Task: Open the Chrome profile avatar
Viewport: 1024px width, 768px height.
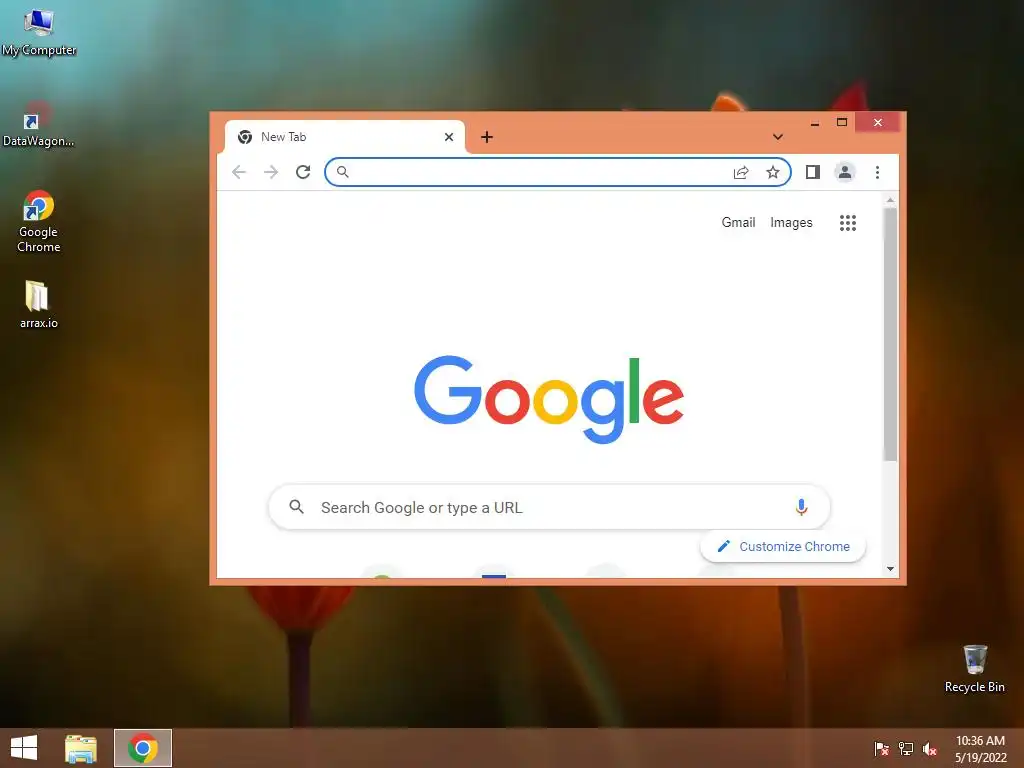Action: (x=845, y=172)
